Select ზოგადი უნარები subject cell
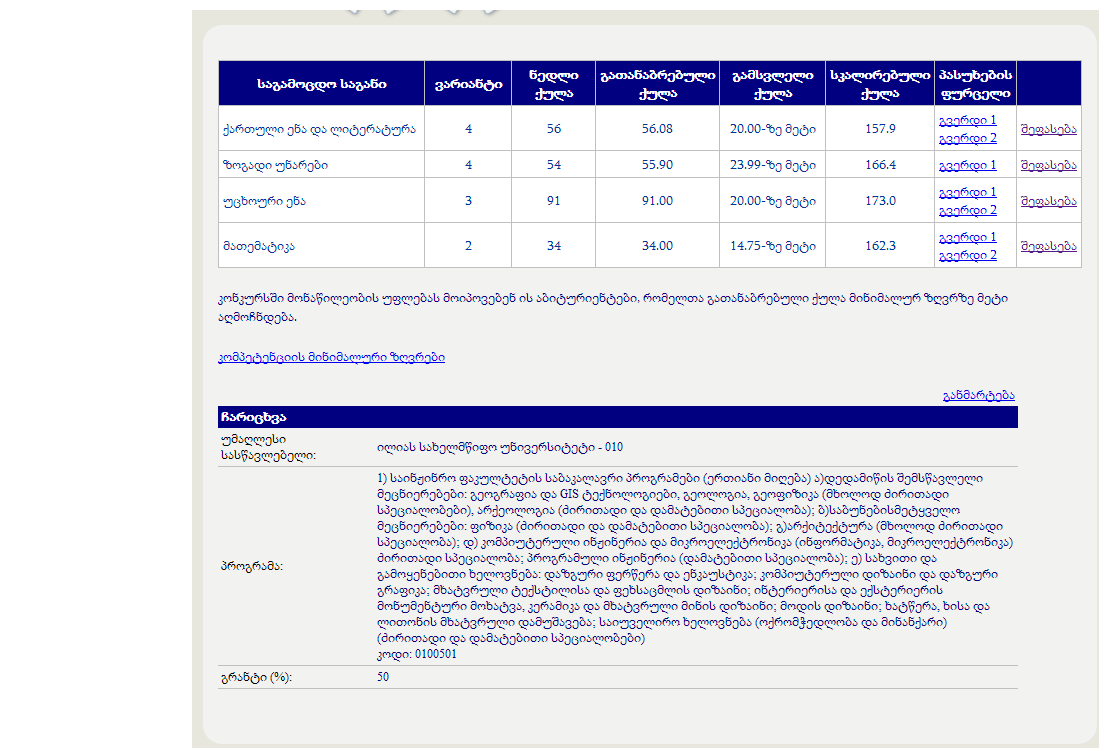This screenshot has width=1104, height=751. click(x=322, y=165)
